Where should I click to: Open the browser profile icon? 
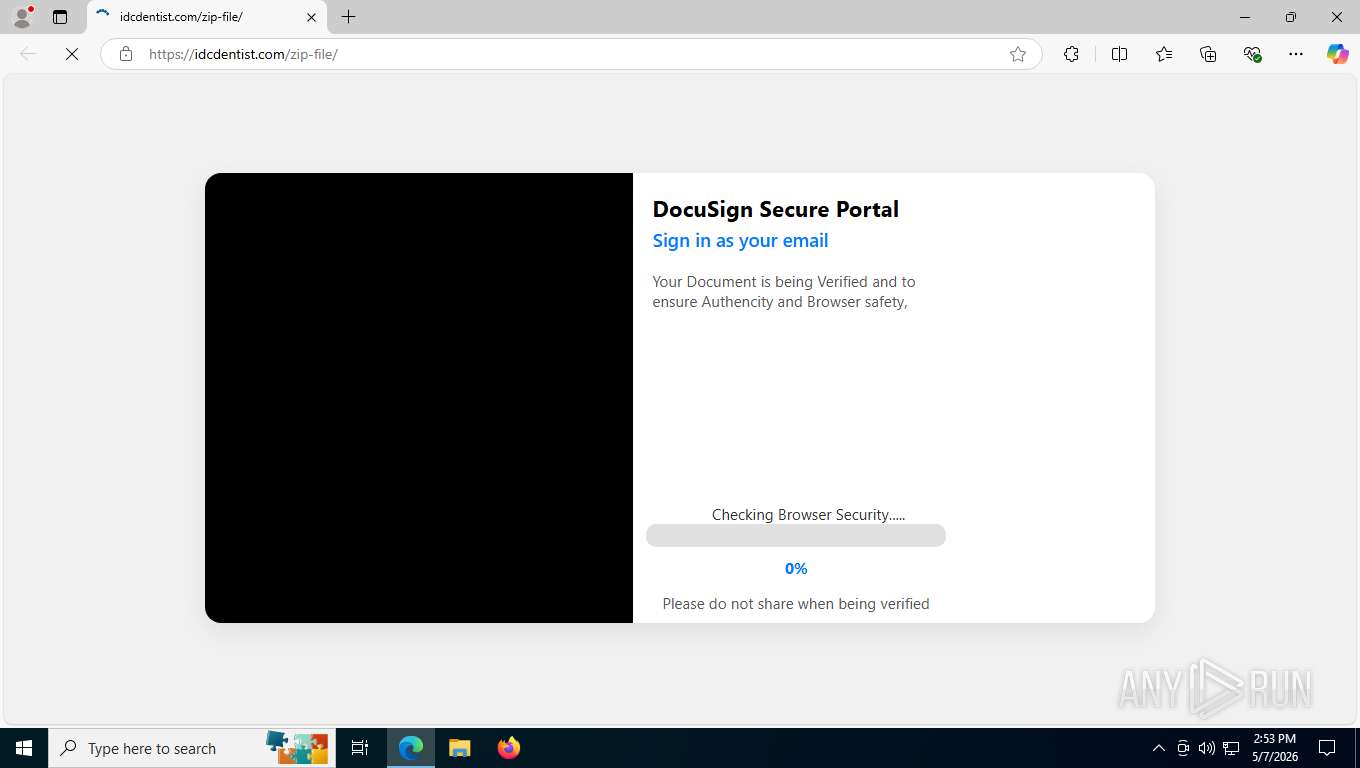[x=22, y=17]
